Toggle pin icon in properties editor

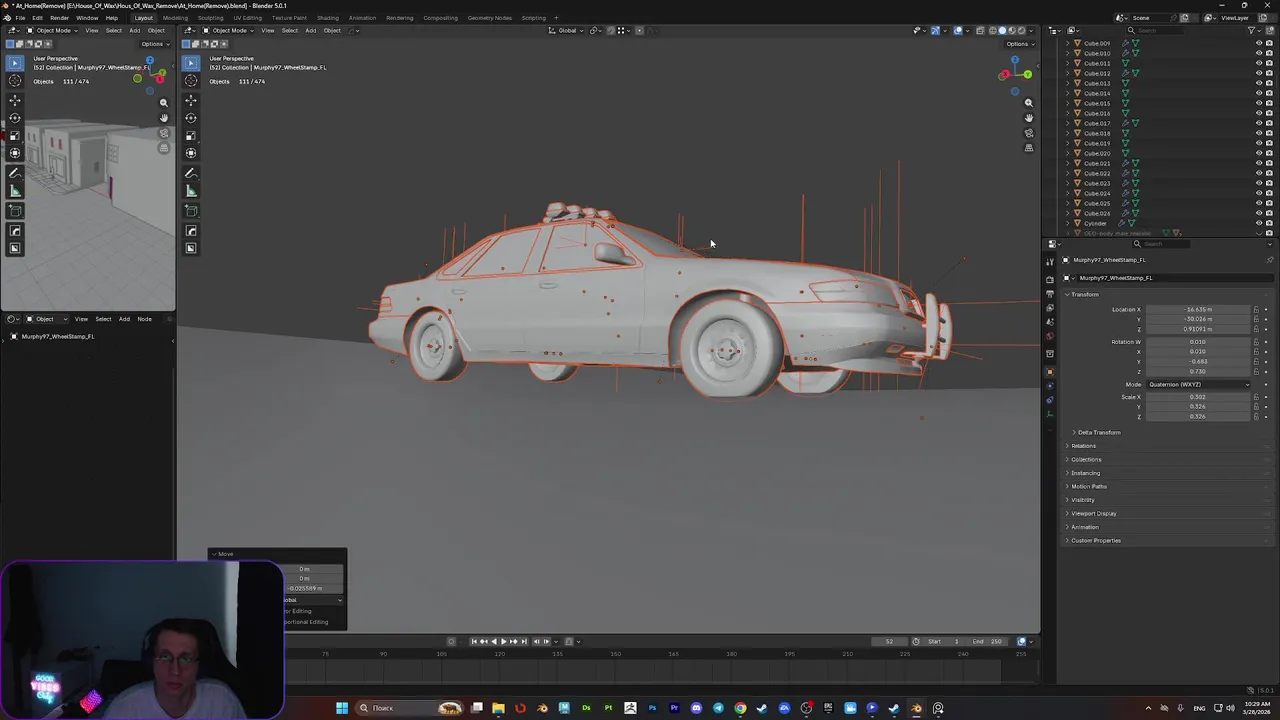click(1270, 260)
